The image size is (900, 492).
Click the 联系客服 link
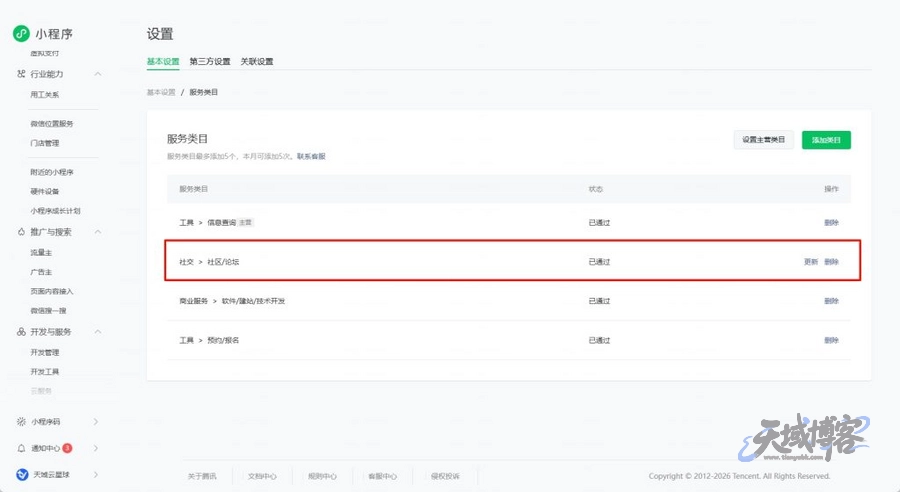tap(311, 156)
